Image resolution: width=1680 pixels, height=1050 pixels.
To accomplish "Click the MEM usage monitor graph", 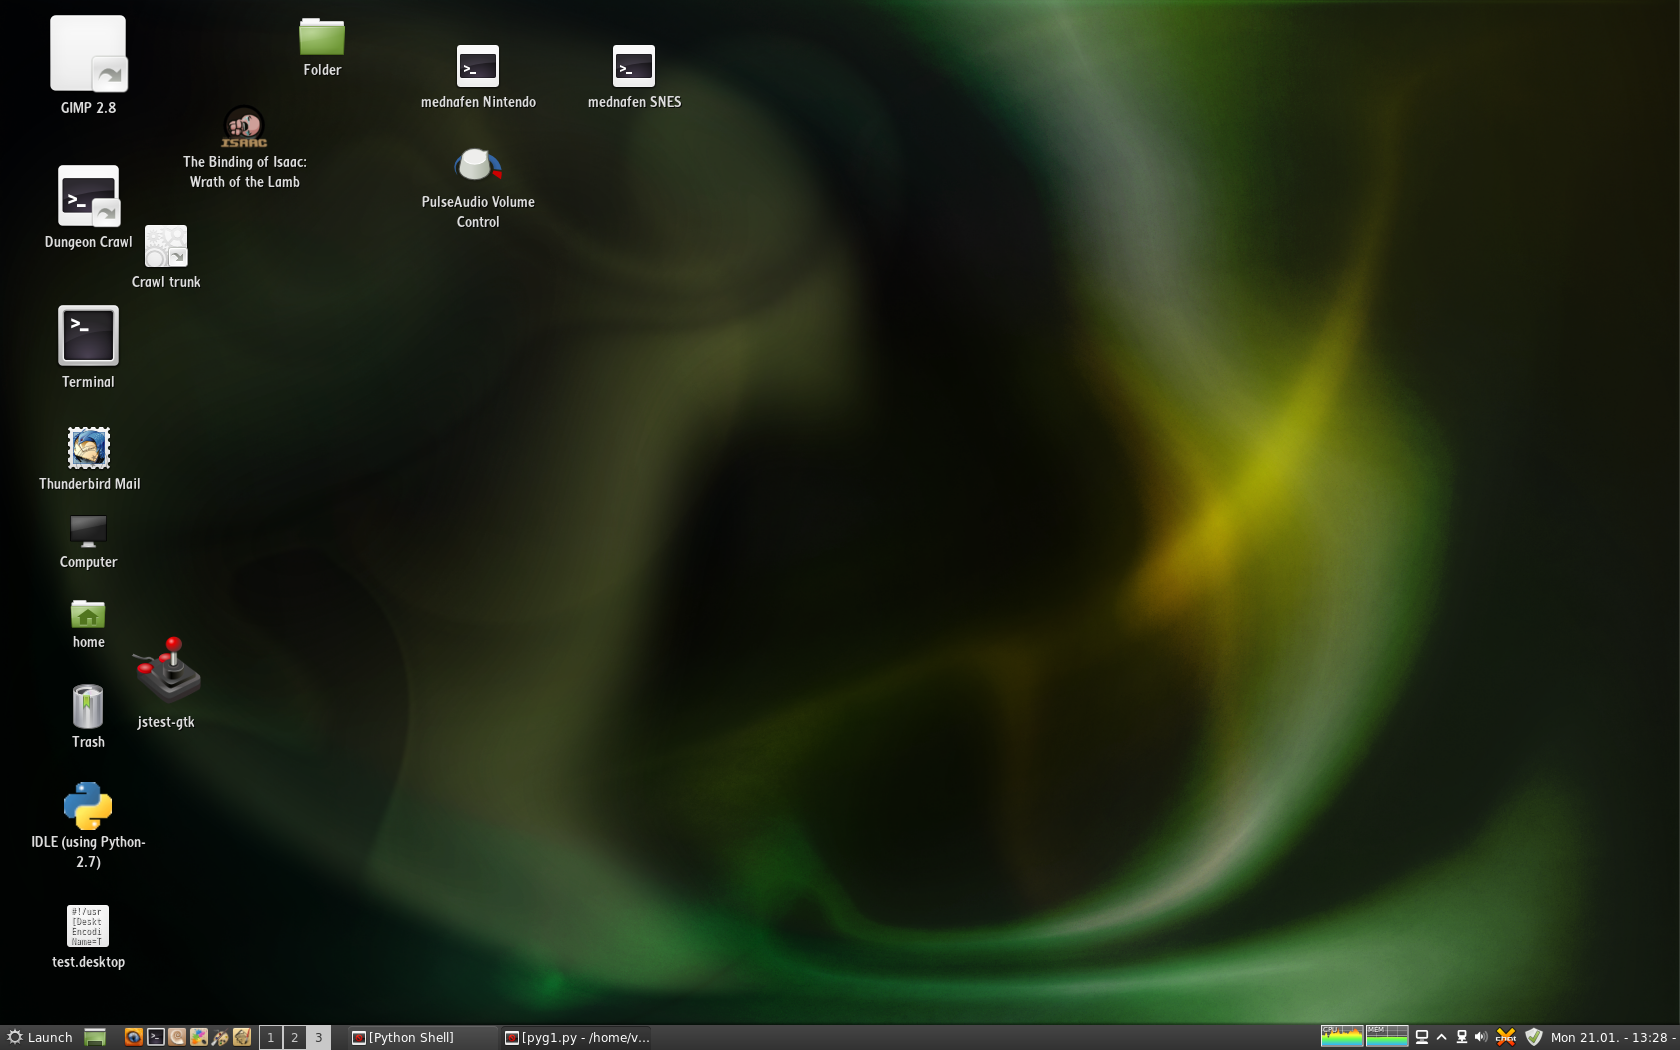I will pos(1387,1036).
